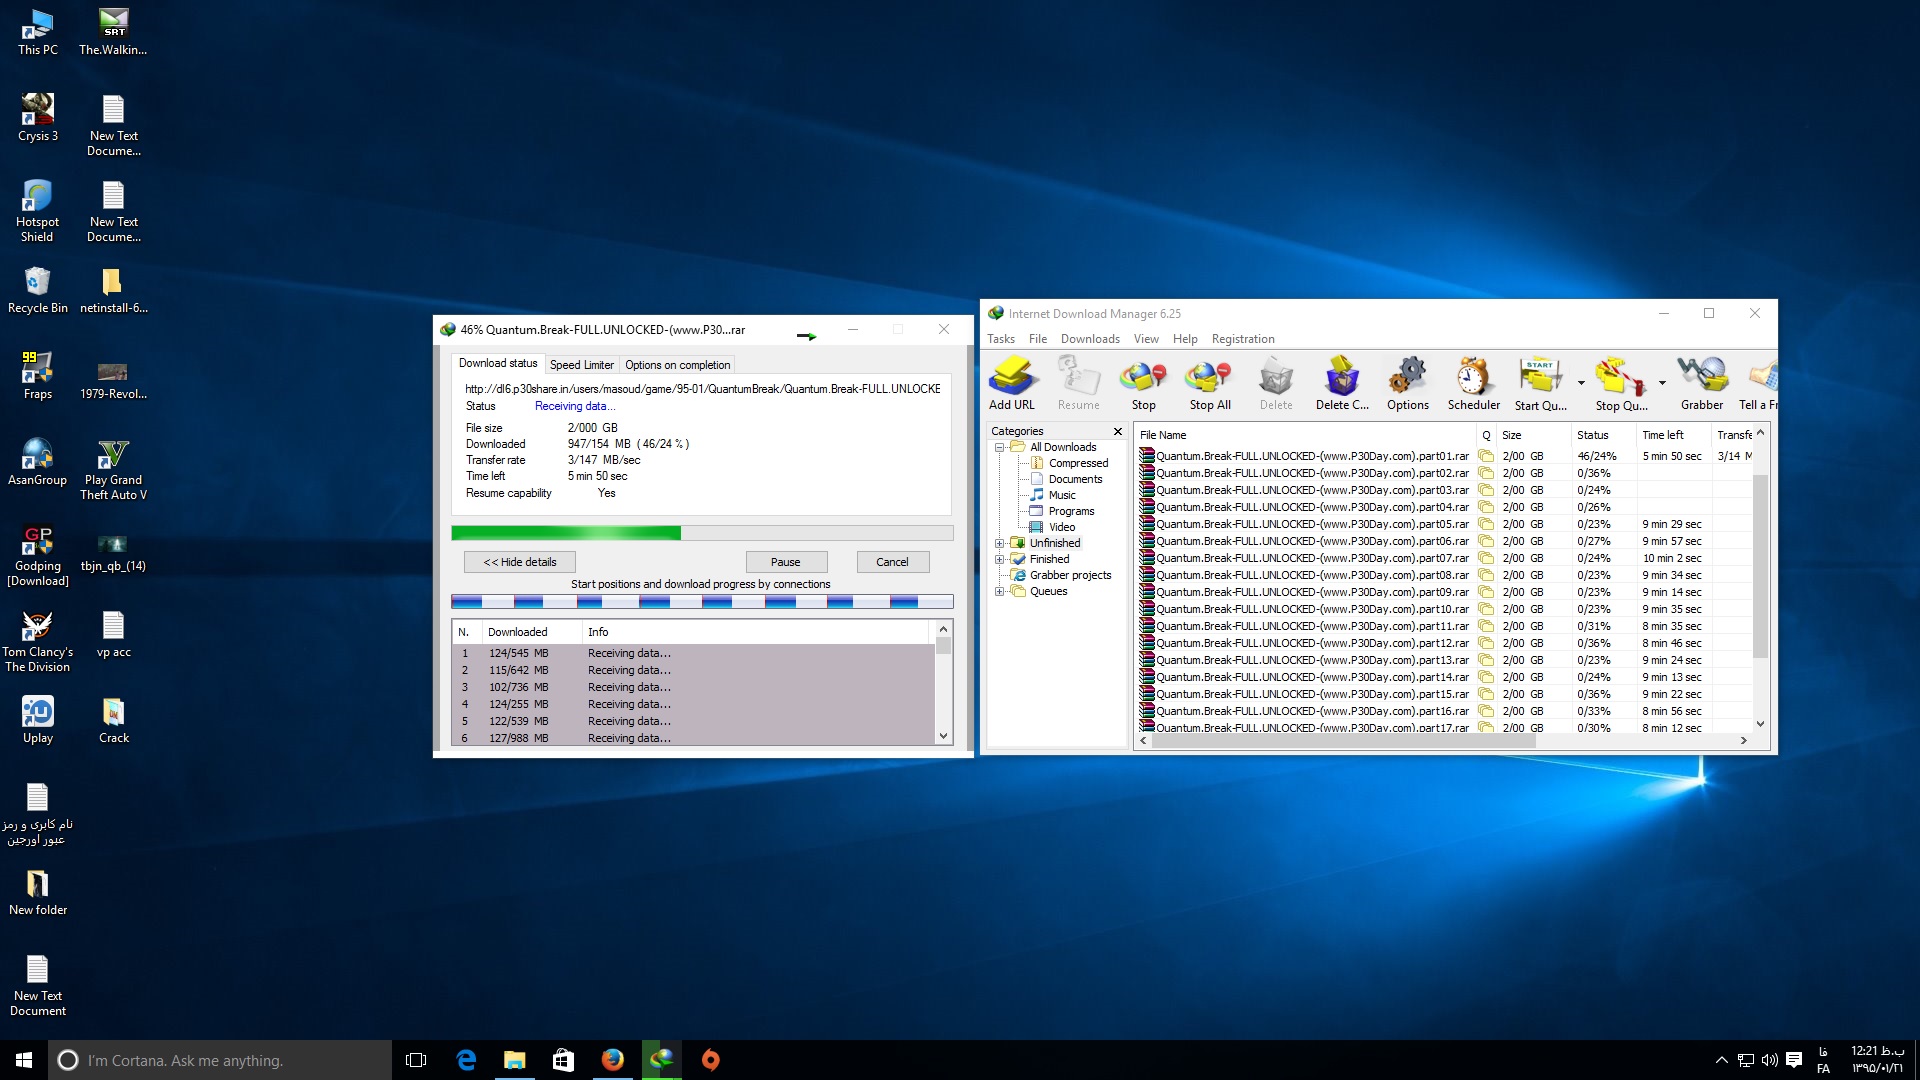The height and width of the screenshot is (1080, 1920).
Task: Click the taskbar clock showing 12:21
Action: coord(1877,1060)
